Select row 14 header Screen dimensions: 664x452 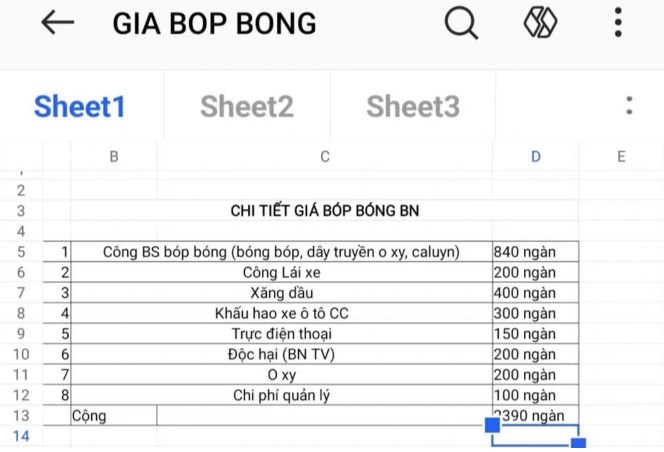[21, 436]
